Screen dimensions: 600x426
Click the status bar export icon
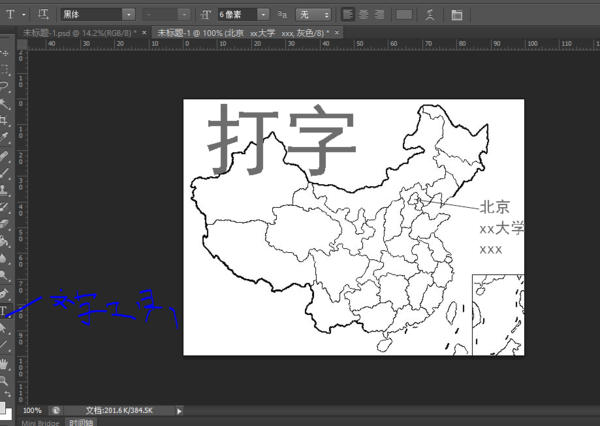tap(56, 411)
